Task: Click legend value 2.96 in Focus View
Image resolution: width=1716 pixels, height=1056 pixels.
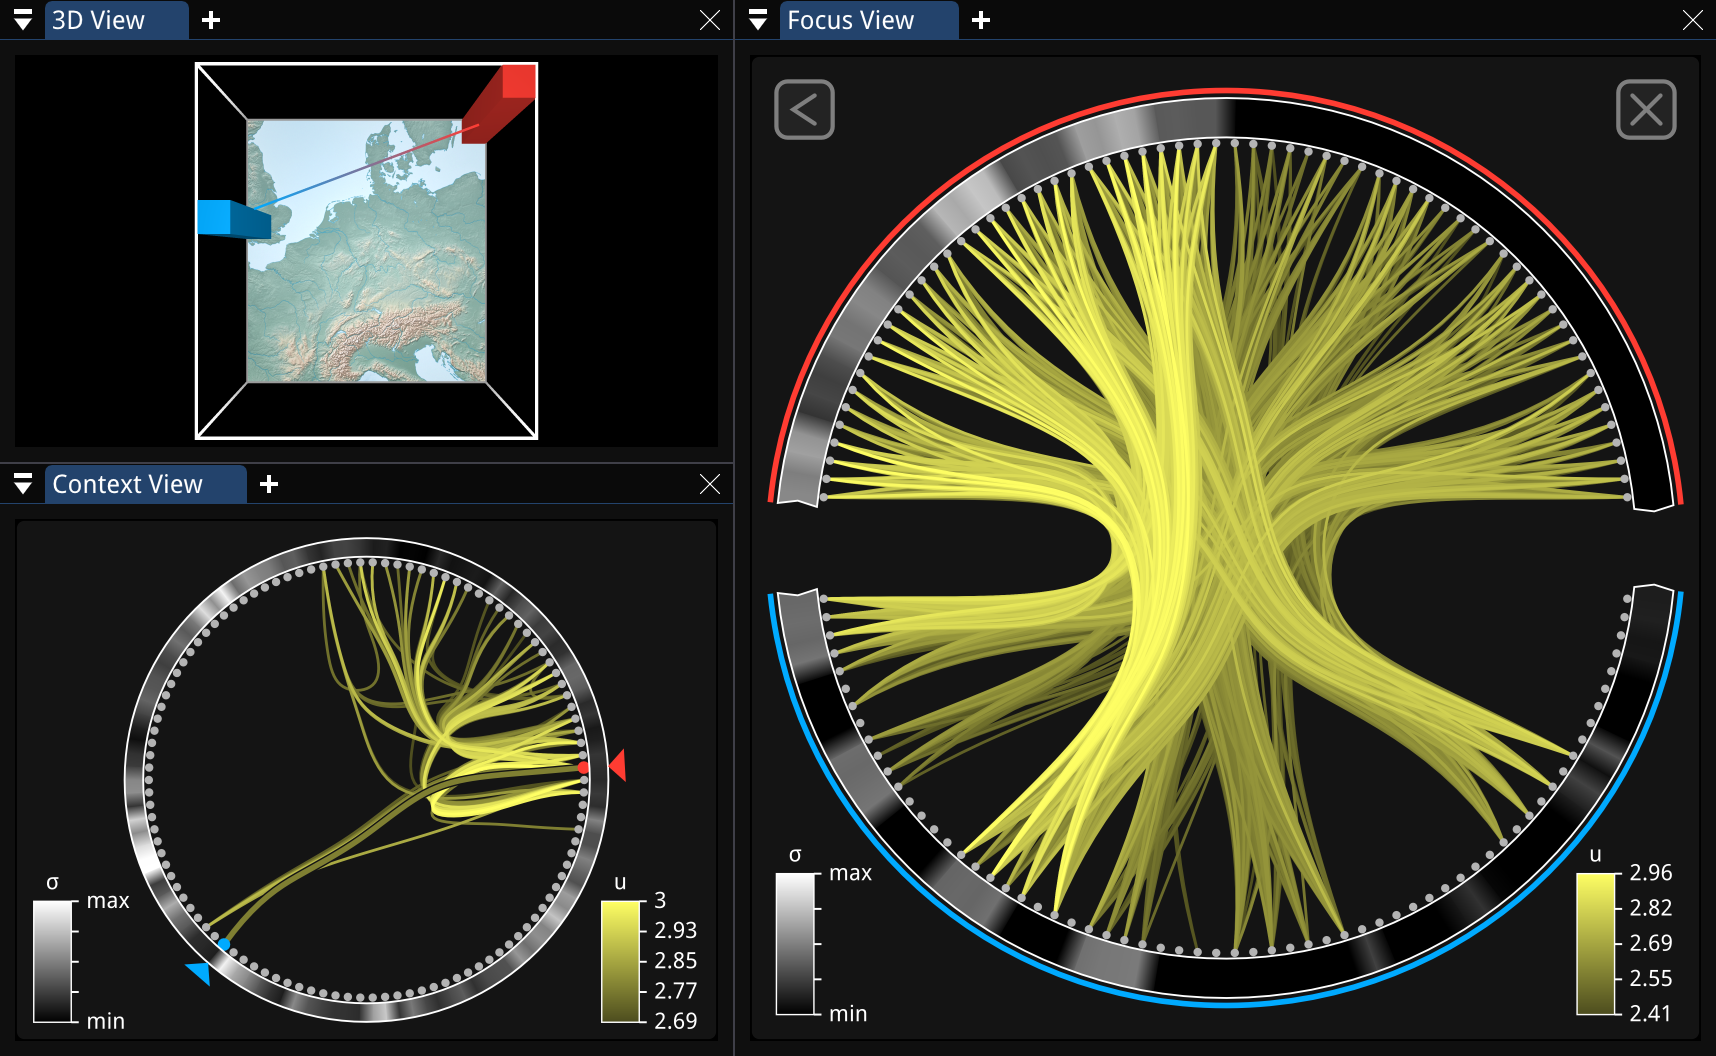Action: tap(1651, 873)
